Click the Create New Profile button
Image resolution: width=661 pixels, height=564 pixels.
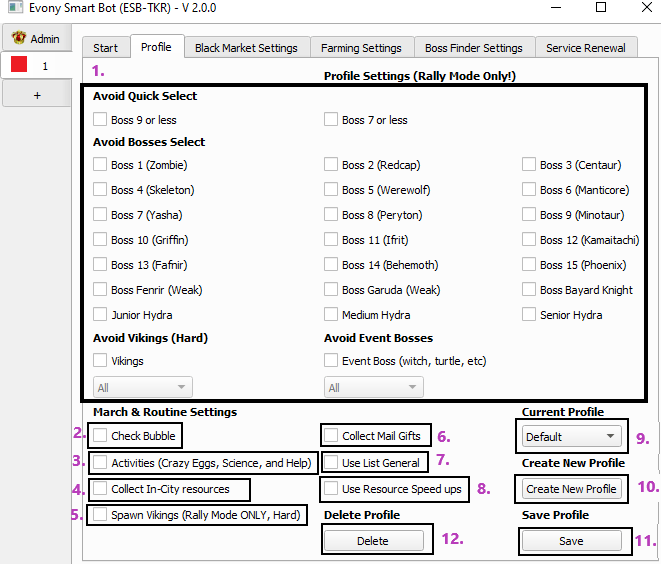(571, 489)
